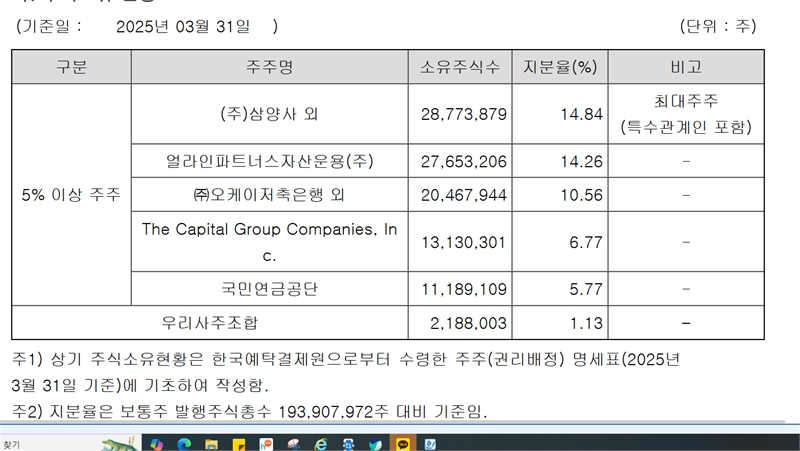Launch Microsoft Edge from the taskbar
Viewport: 800px width, 451px height.
(x=184, y=443)
